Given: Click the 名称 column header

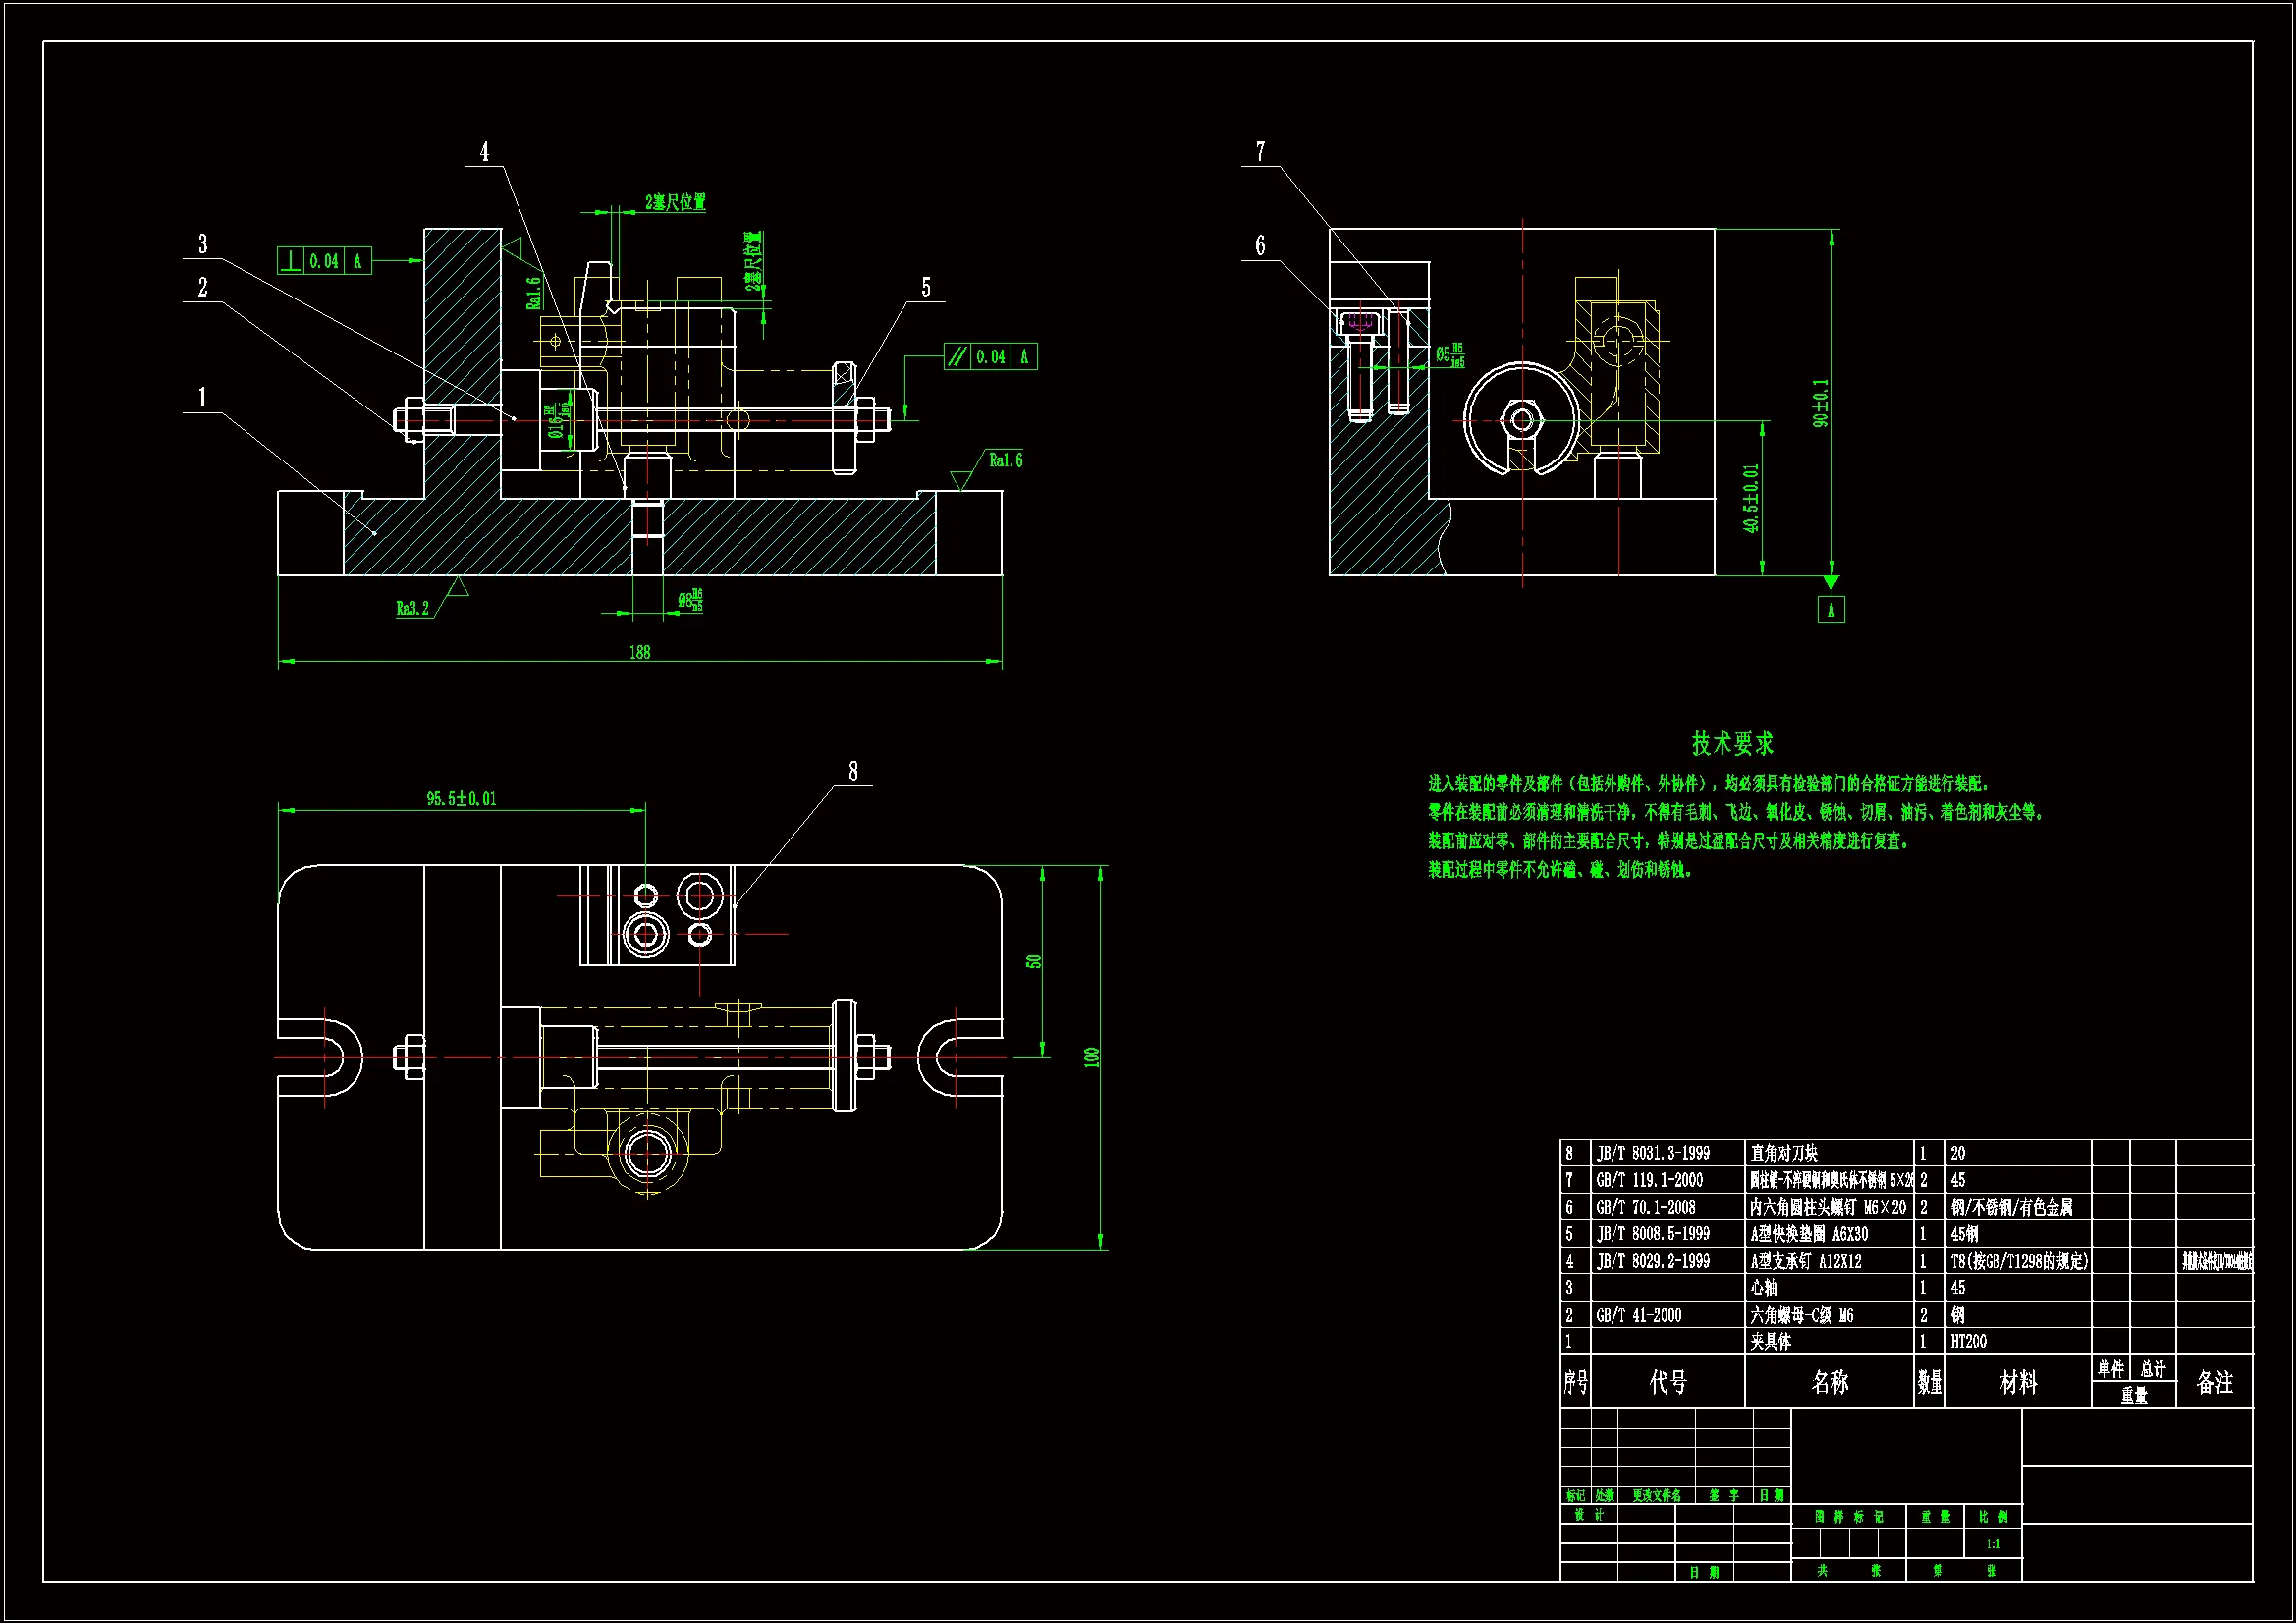Looking at the screenshot, I should pyautogui.click(x=1830, y=1382).
